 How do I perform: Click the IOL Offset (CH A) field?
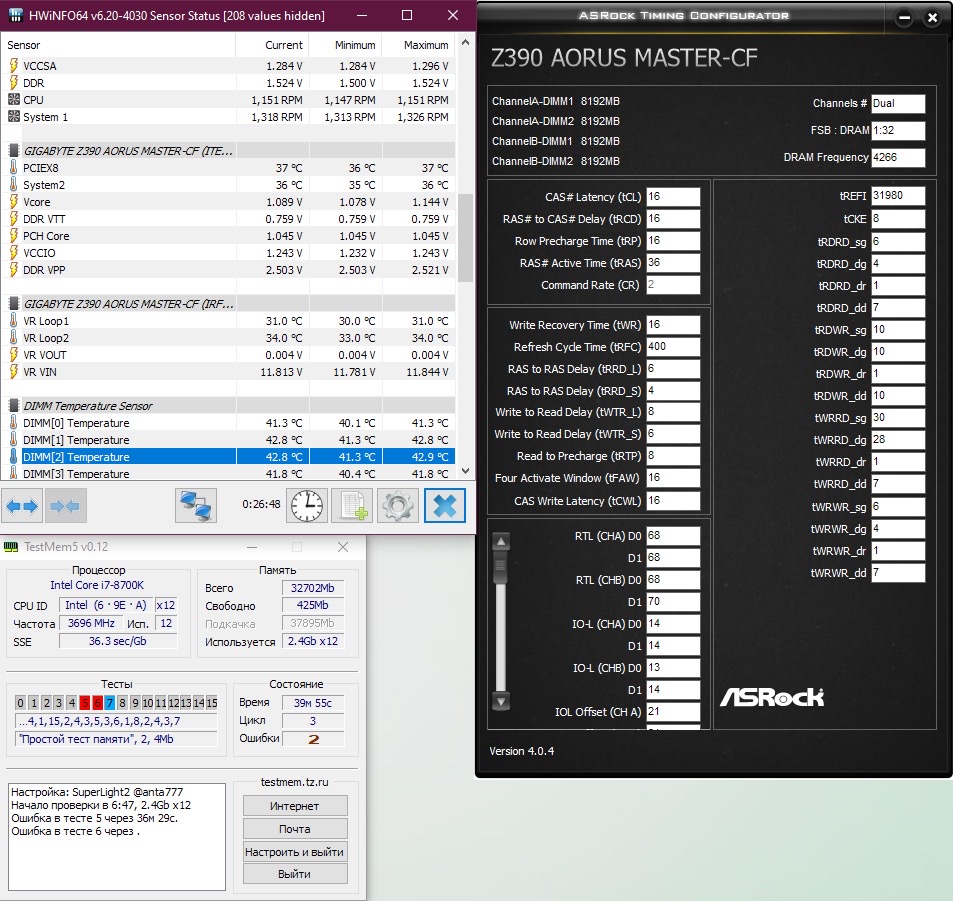tap(673, 712)
